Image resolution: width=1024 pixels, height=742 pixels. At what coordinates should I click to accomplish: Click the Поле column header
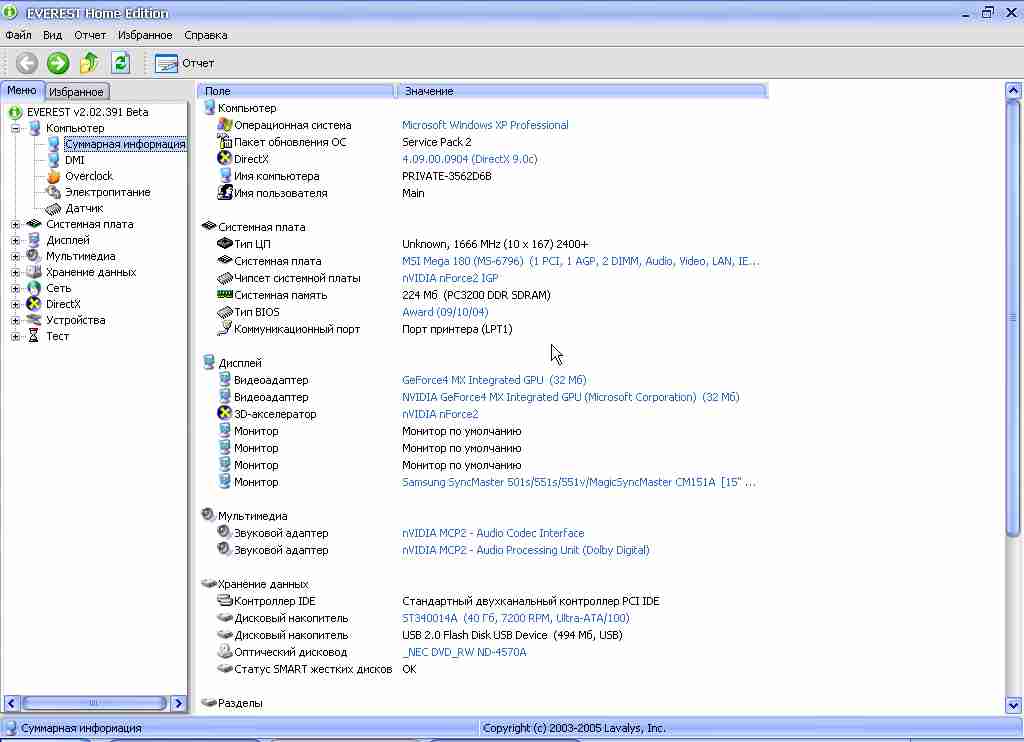[296, 91]
